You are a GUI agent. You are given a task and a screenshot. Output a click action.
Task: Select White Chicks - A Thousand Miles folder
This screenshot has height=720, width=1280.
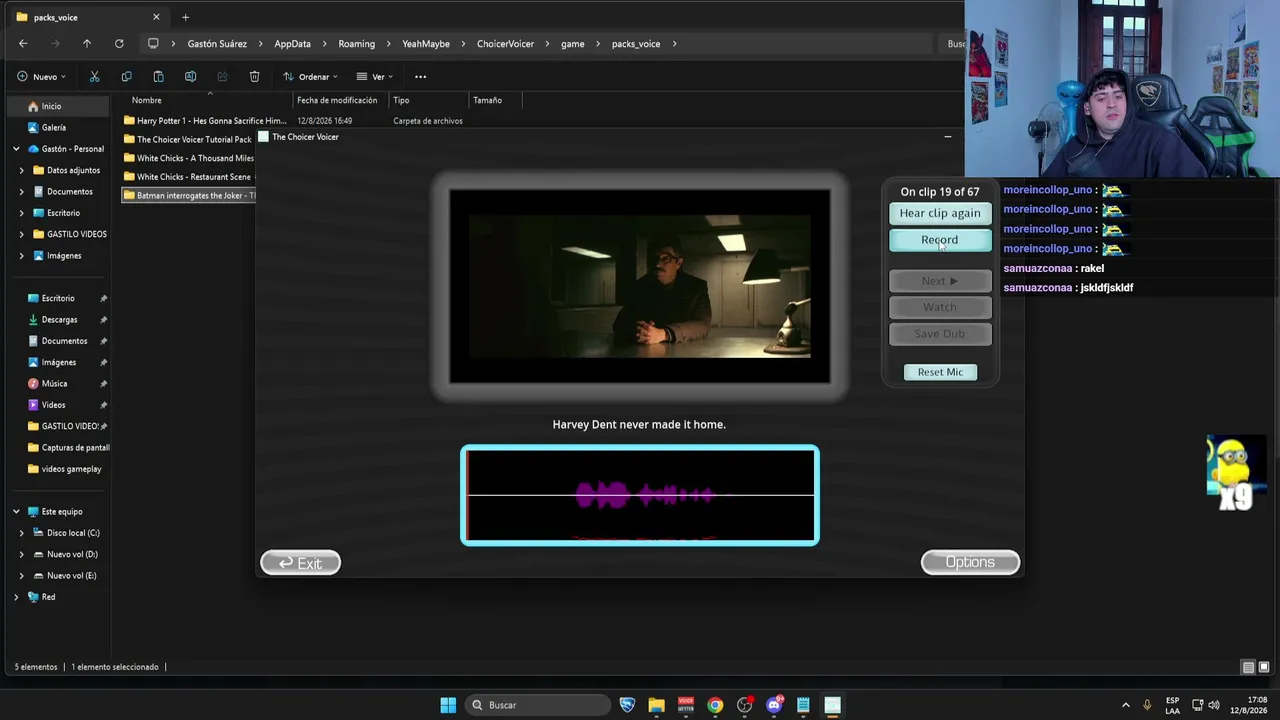[x=189, y=158]
